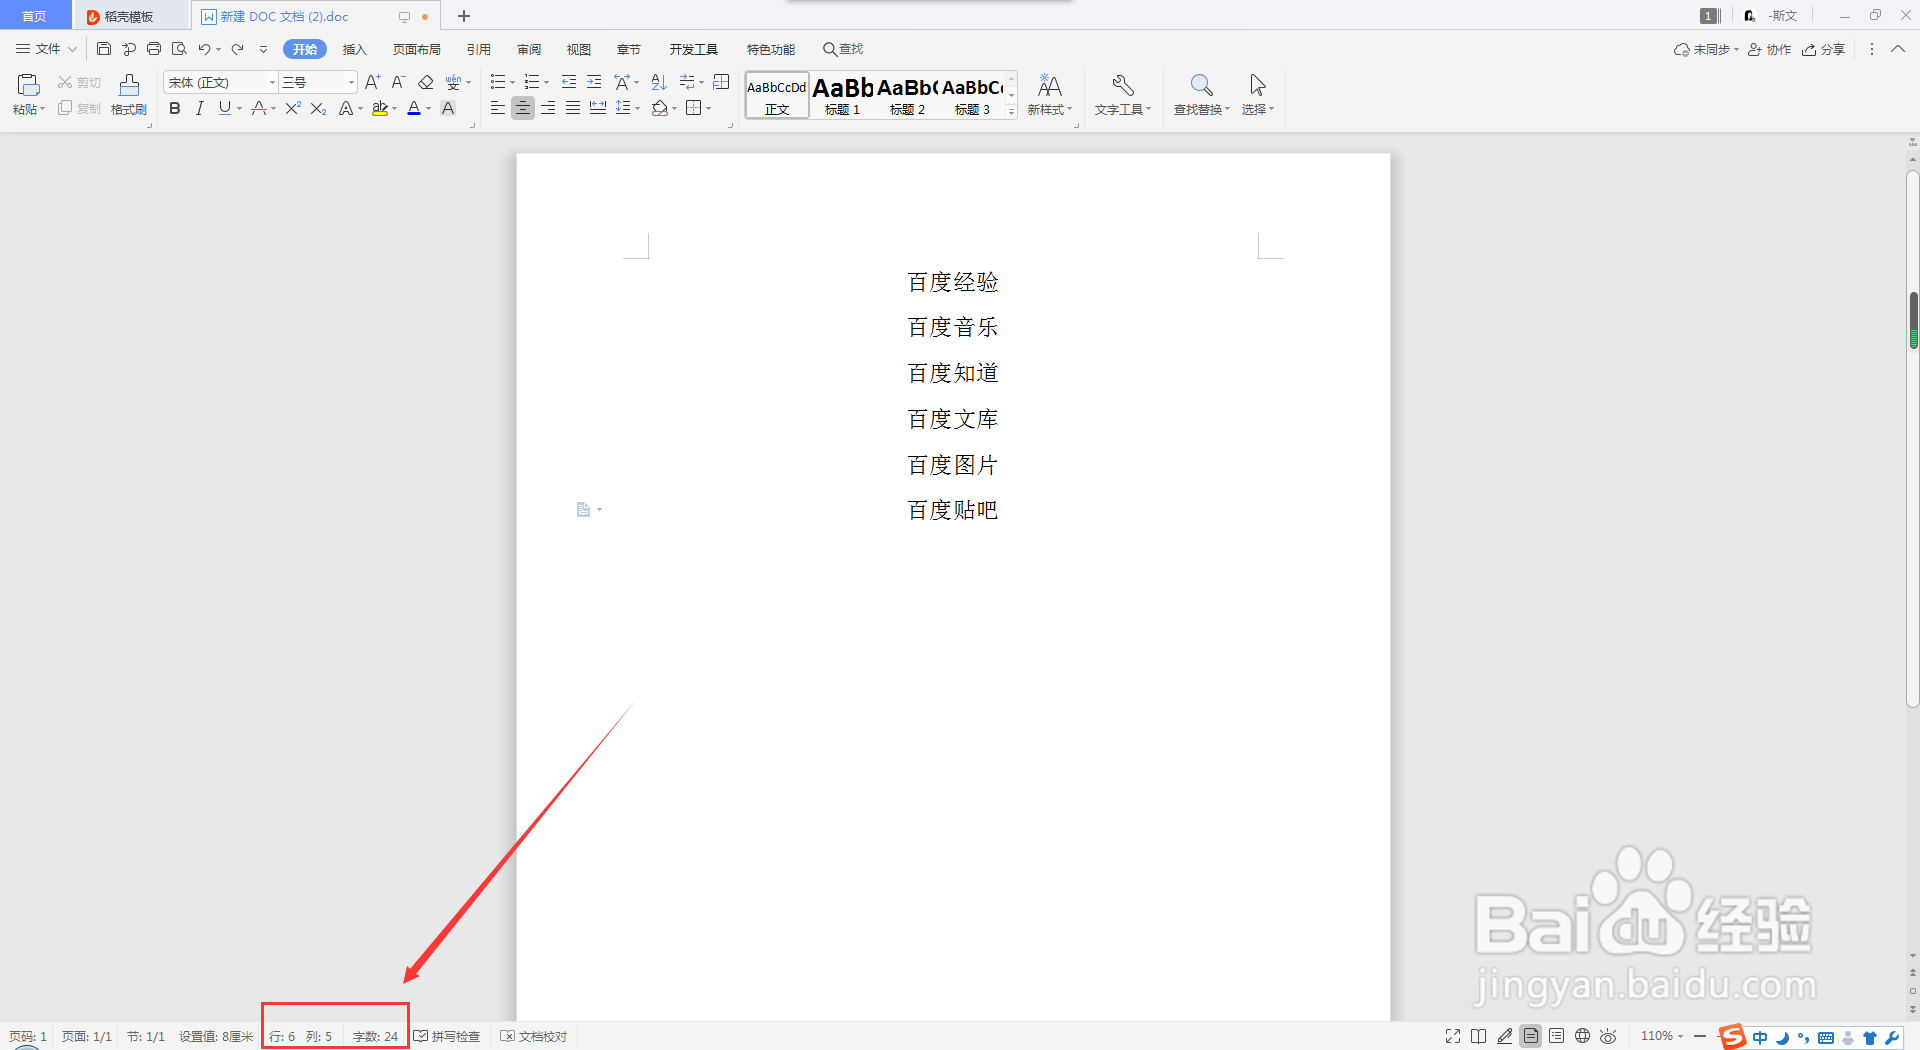Click the Print icon
The height and width of the screenshot is (1050, 1920).
(154, 49)
